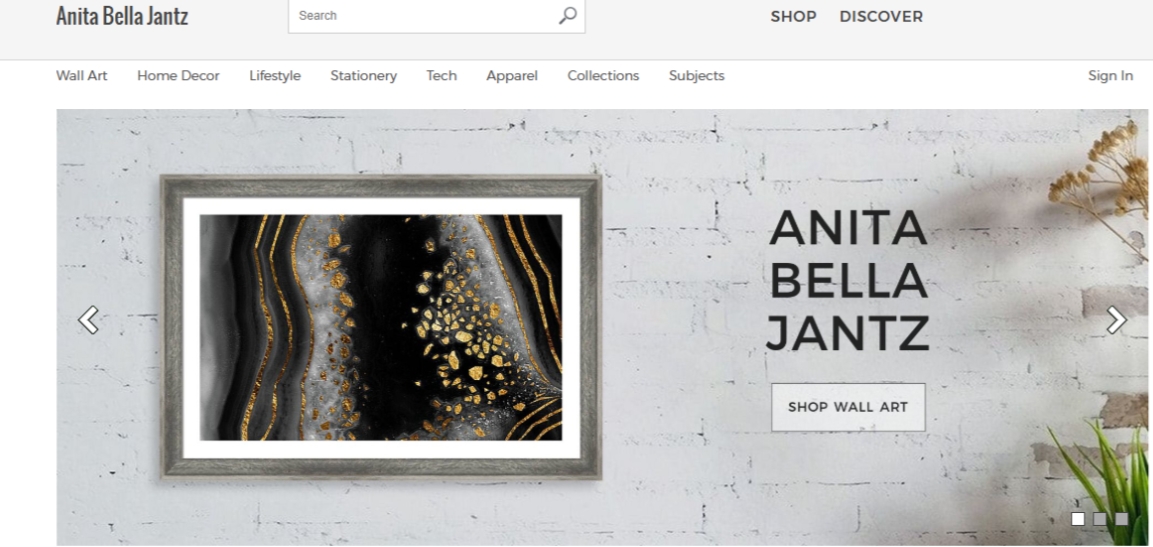Browse the Collections menu item
1153x547 pixels.
[x=603, y=76]
